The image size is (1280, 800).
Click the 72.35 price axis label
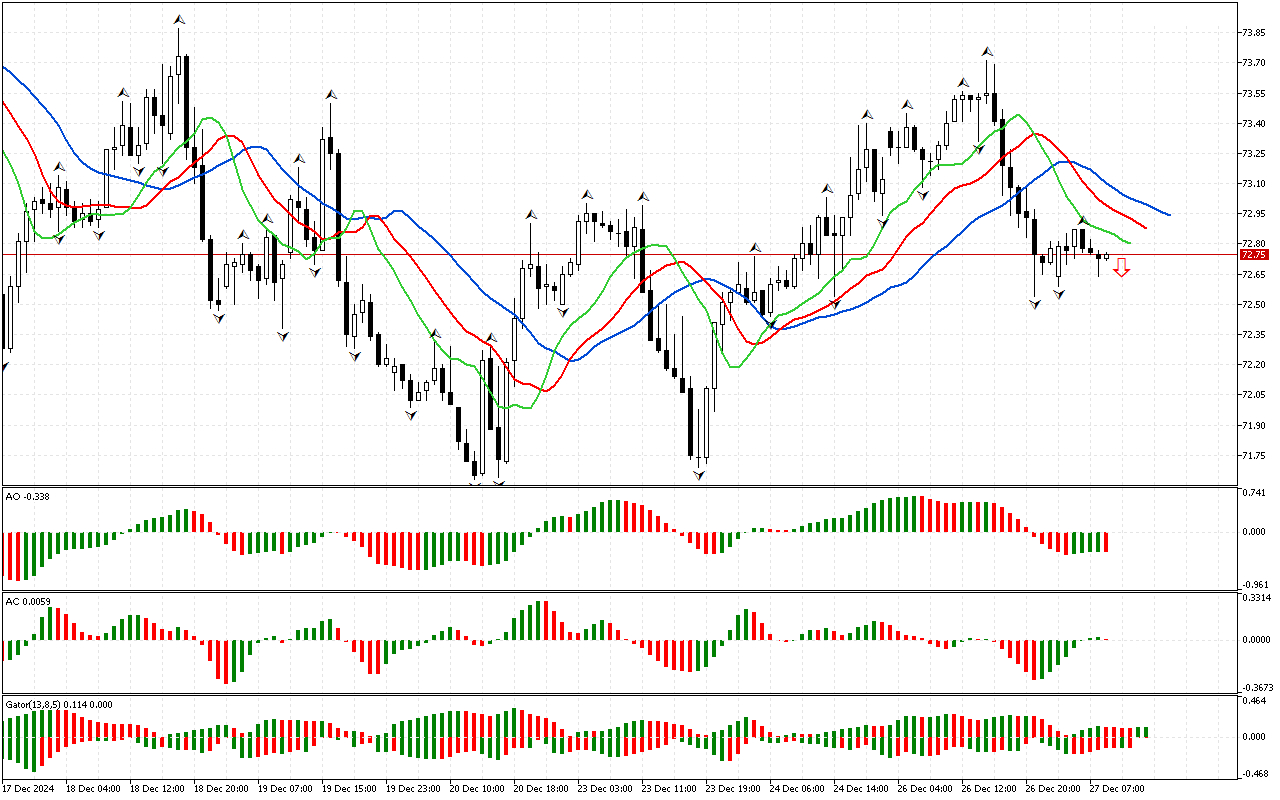(x=1253, y=334)
